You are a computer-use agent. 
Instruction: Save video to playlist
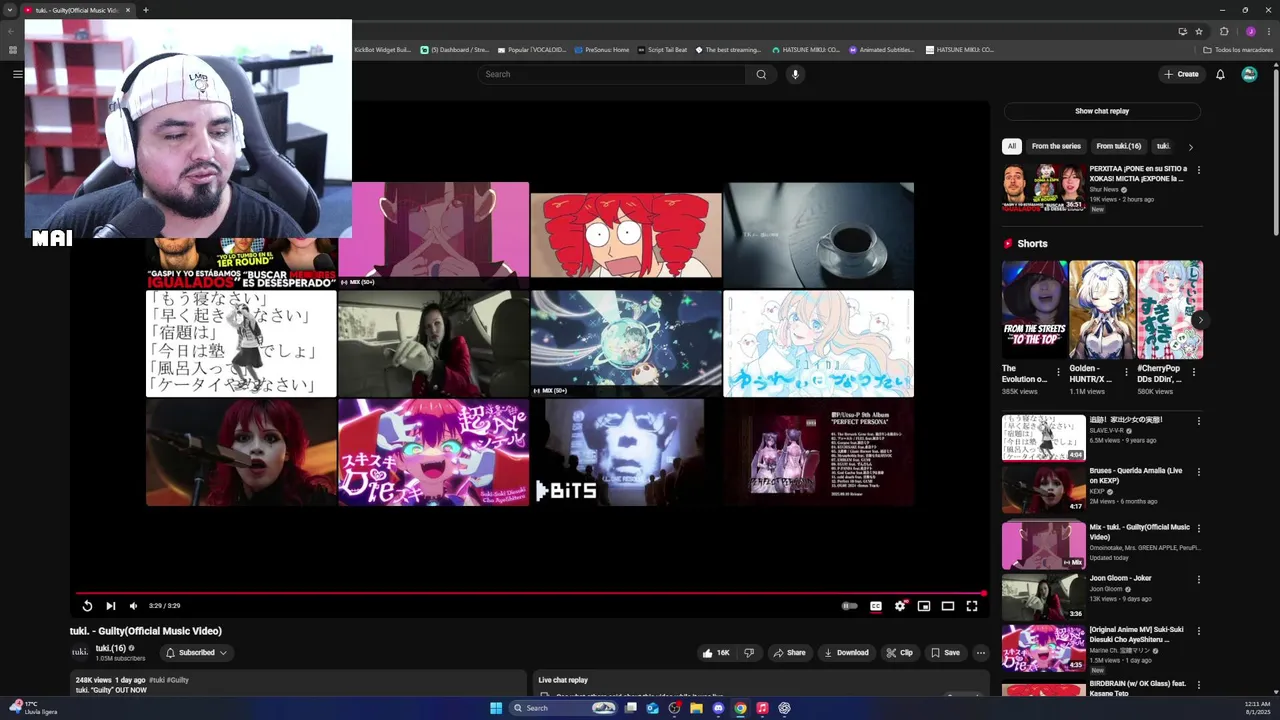[x=945, y=653]
